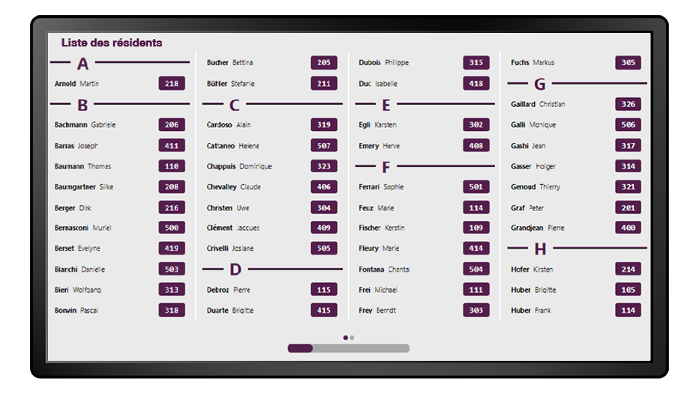
Task: Switch to second page indicator dot
Action: [352, 338]
